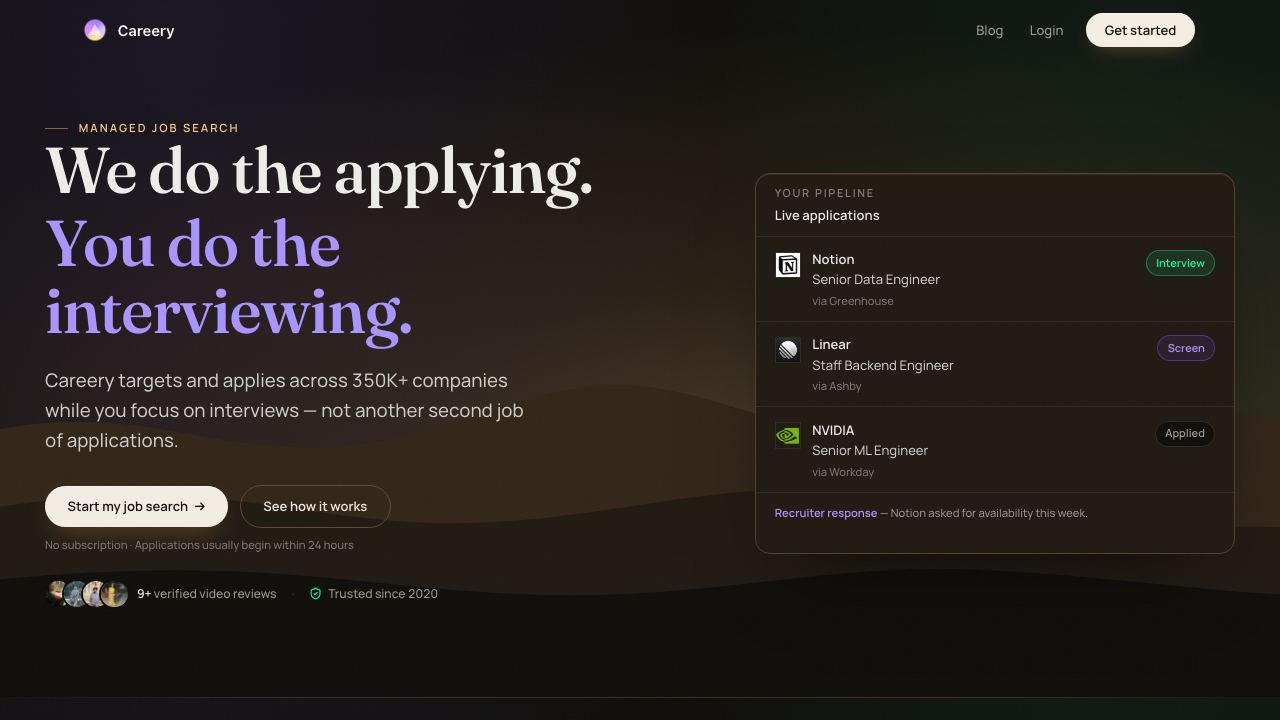Click the text "Staff Backend Engineer"
The height and width of the screenshot is (720, 1280).
tap(883, 366)
